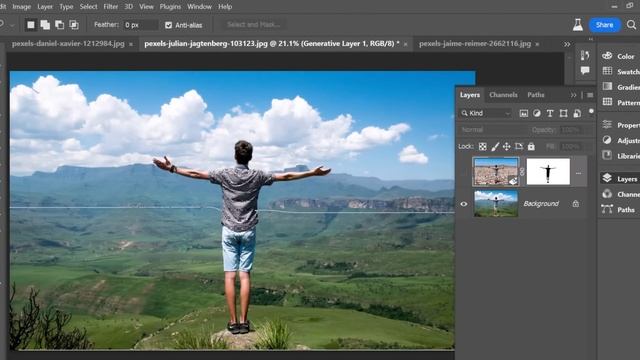Image resolution: width=640 pixels, height=360 pixels.
Task: Show more document tabs chevron
Action: [567, 44]
